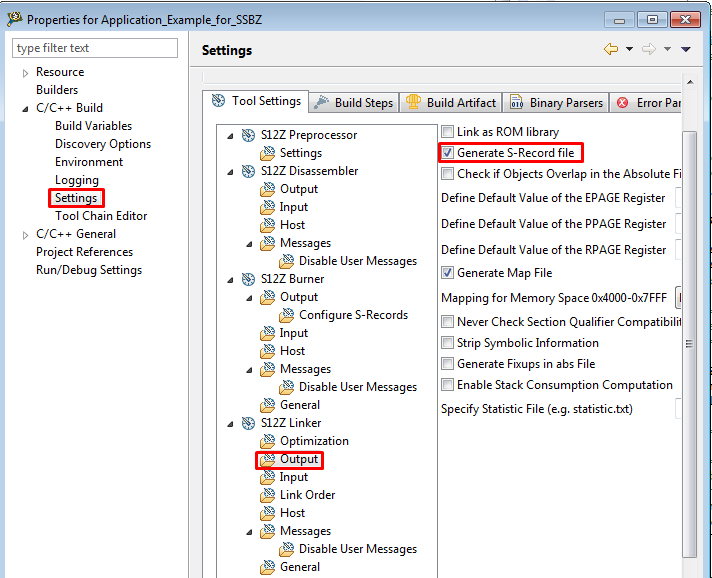Expand the C/C++ General node
Image resolution: width=712 pixels, height=578 pixels.
click(x=25, y=235)
